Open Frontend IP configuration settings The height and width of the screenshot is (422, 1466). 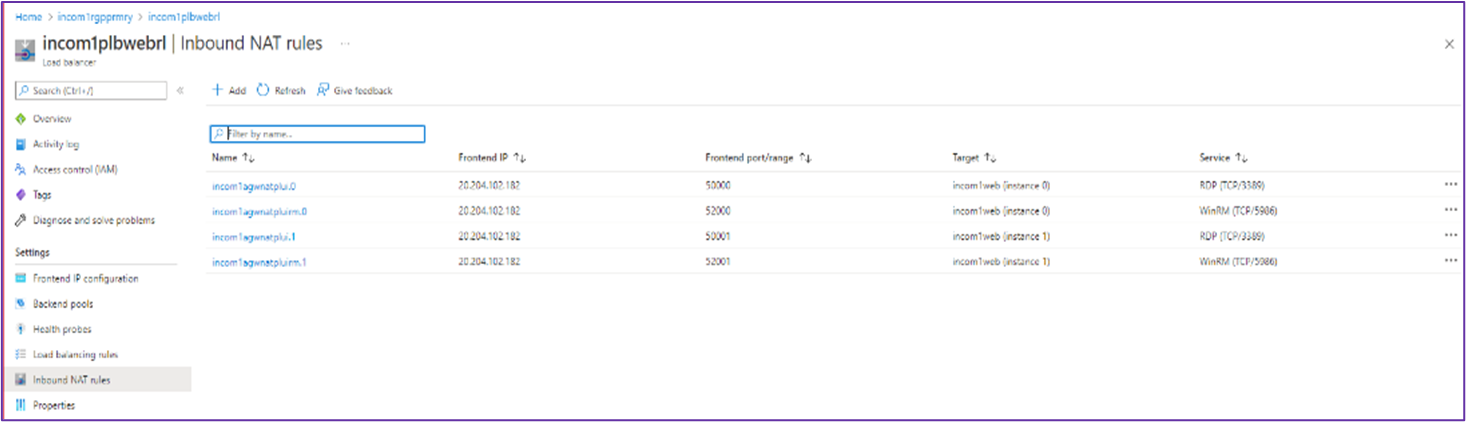tap(85, 279)
